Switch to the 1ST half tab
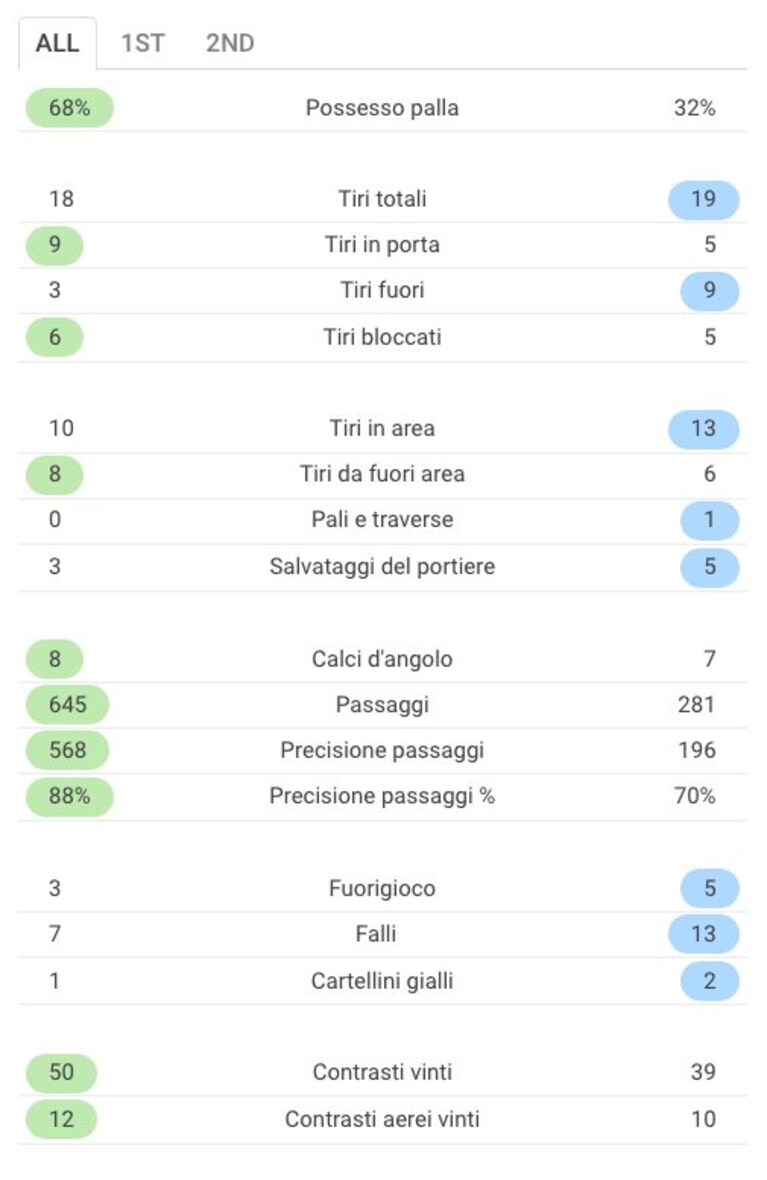 [x=142, y=43]
